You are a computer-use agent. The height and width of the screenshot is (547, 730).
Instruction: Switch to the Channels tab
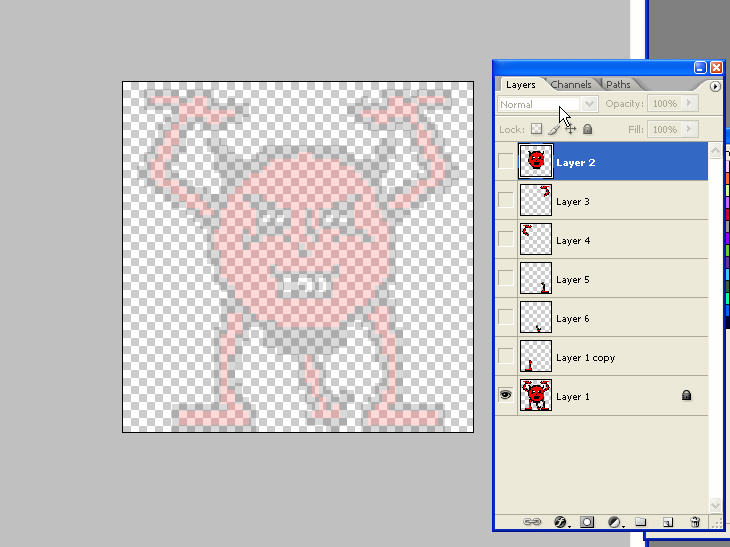click(571, 85)
